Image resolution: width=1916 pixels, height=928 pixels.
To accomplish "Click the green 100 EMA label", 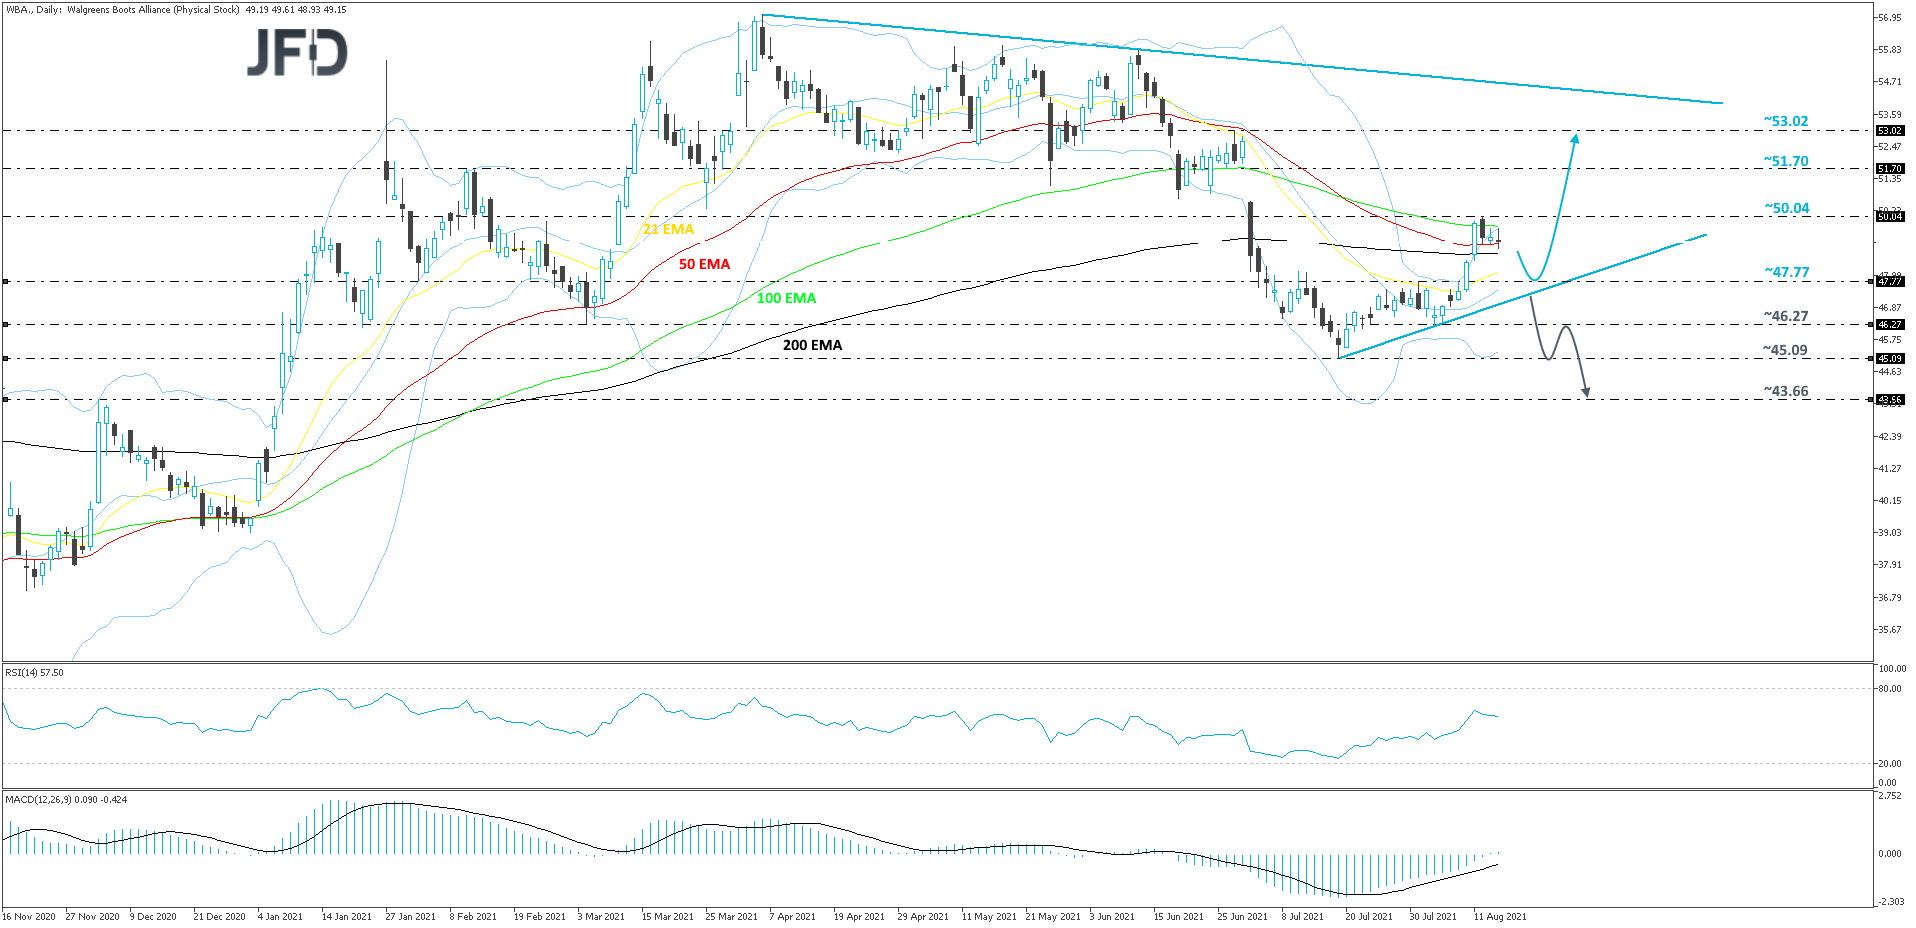I will (x=786, y=298).
